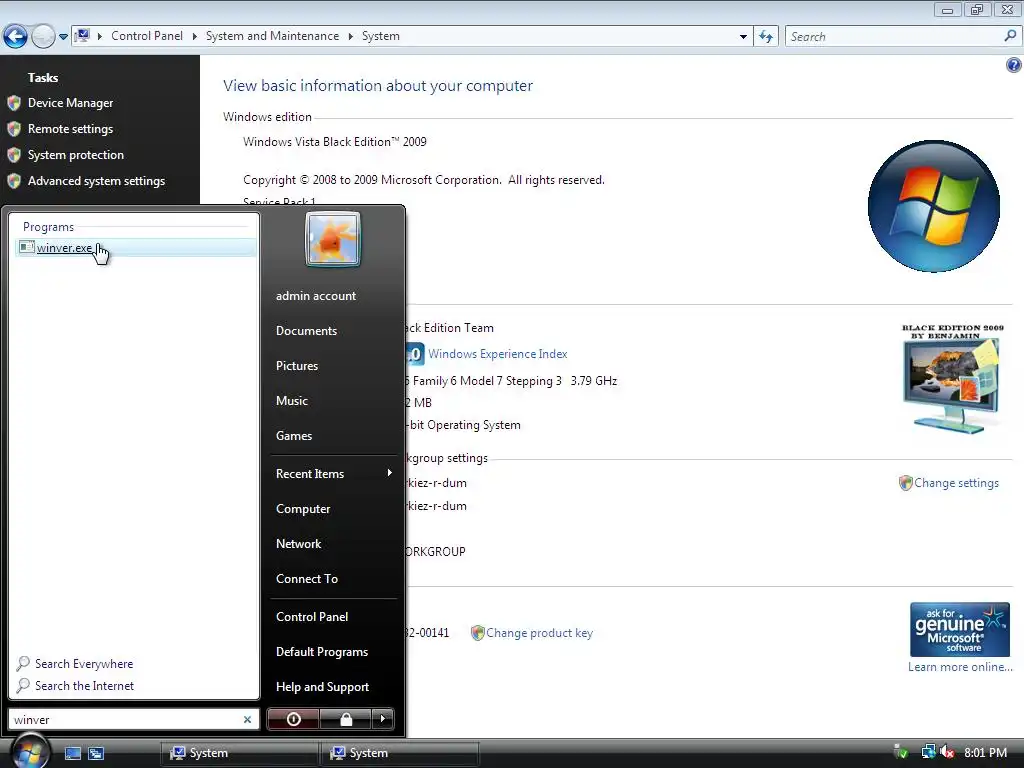Open Music from the Start menu

coord(291,401)
